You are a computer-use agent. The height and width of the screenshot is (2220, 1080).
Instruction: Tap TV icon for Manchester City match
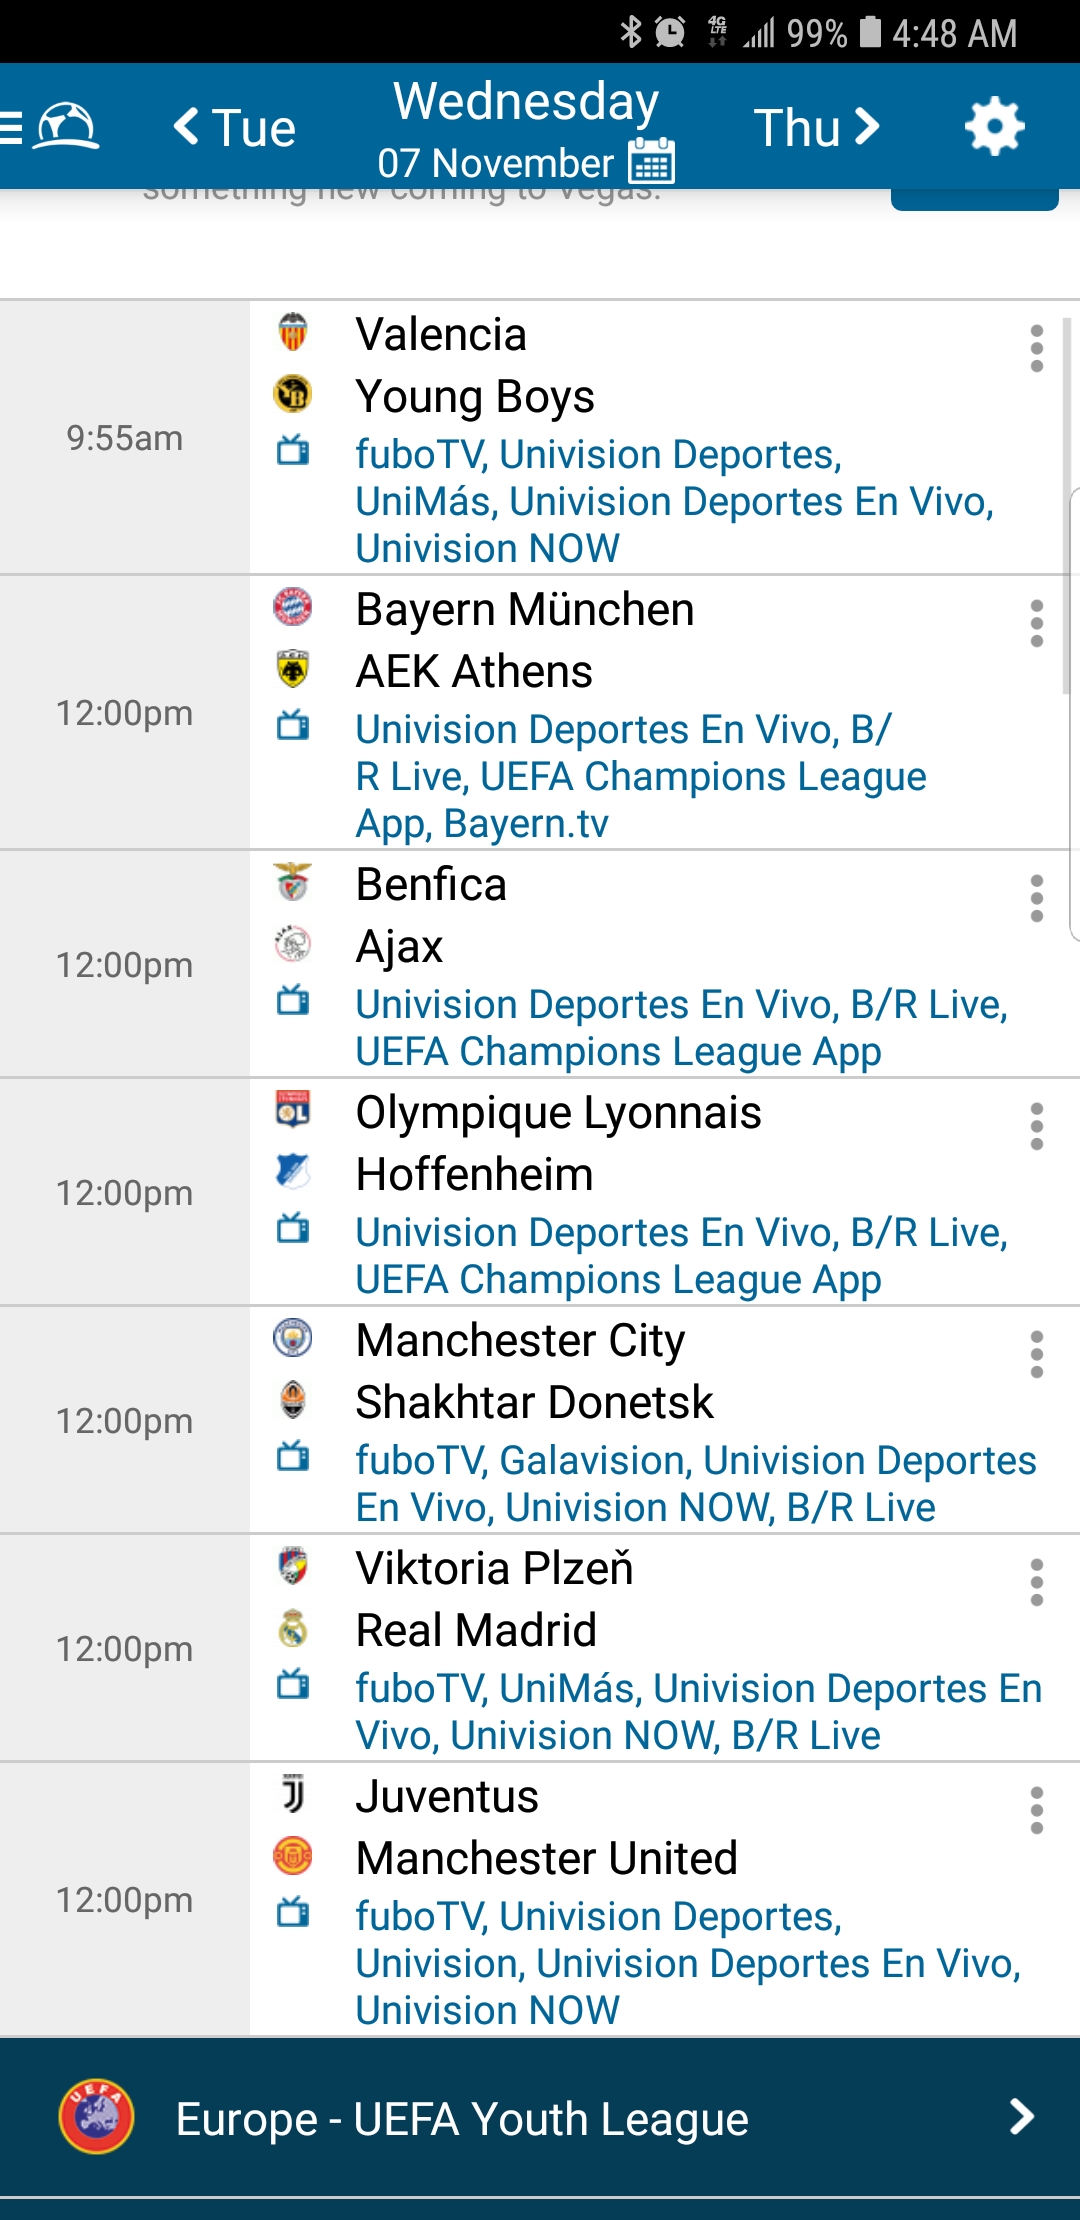[293, 1457]
